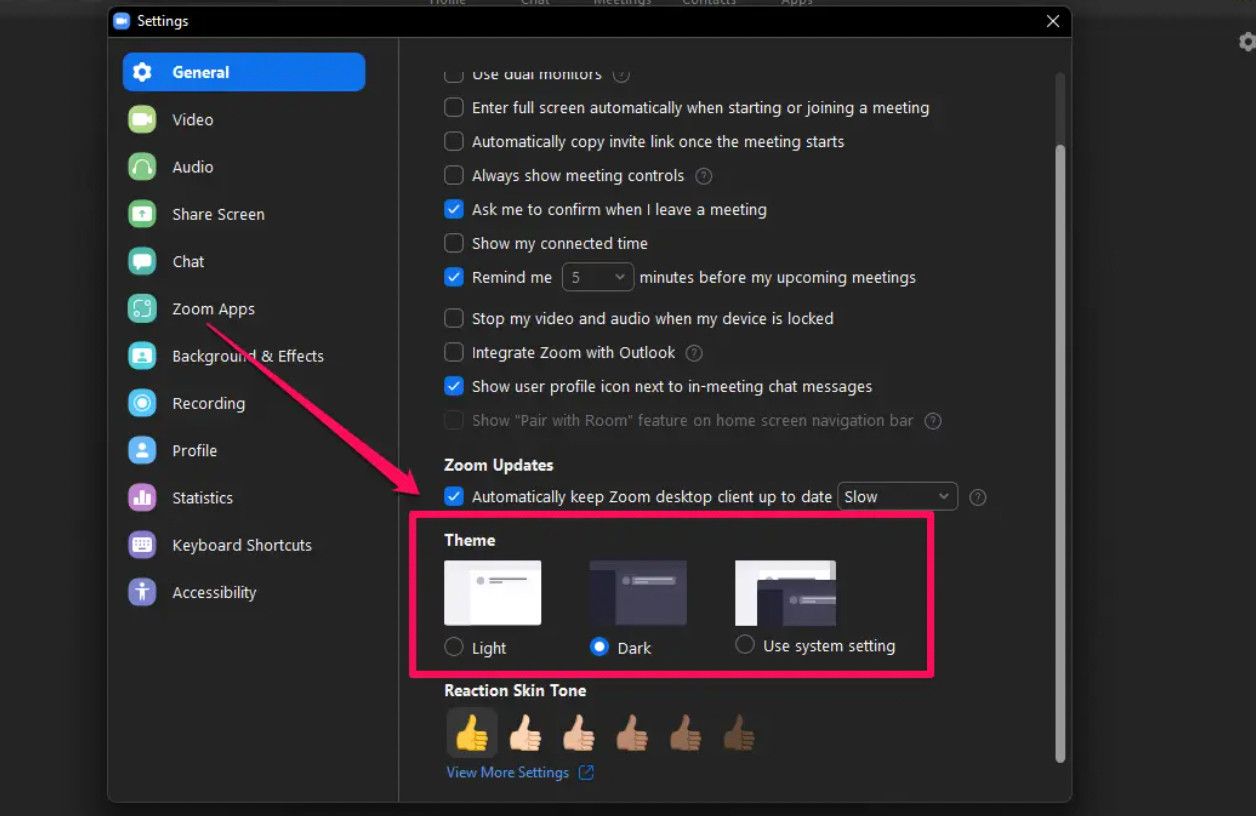Open the Slow update channel dropdown
The width and height of the screenshot is (1256, 816).
pyautogui.click(x=897, y=497)
